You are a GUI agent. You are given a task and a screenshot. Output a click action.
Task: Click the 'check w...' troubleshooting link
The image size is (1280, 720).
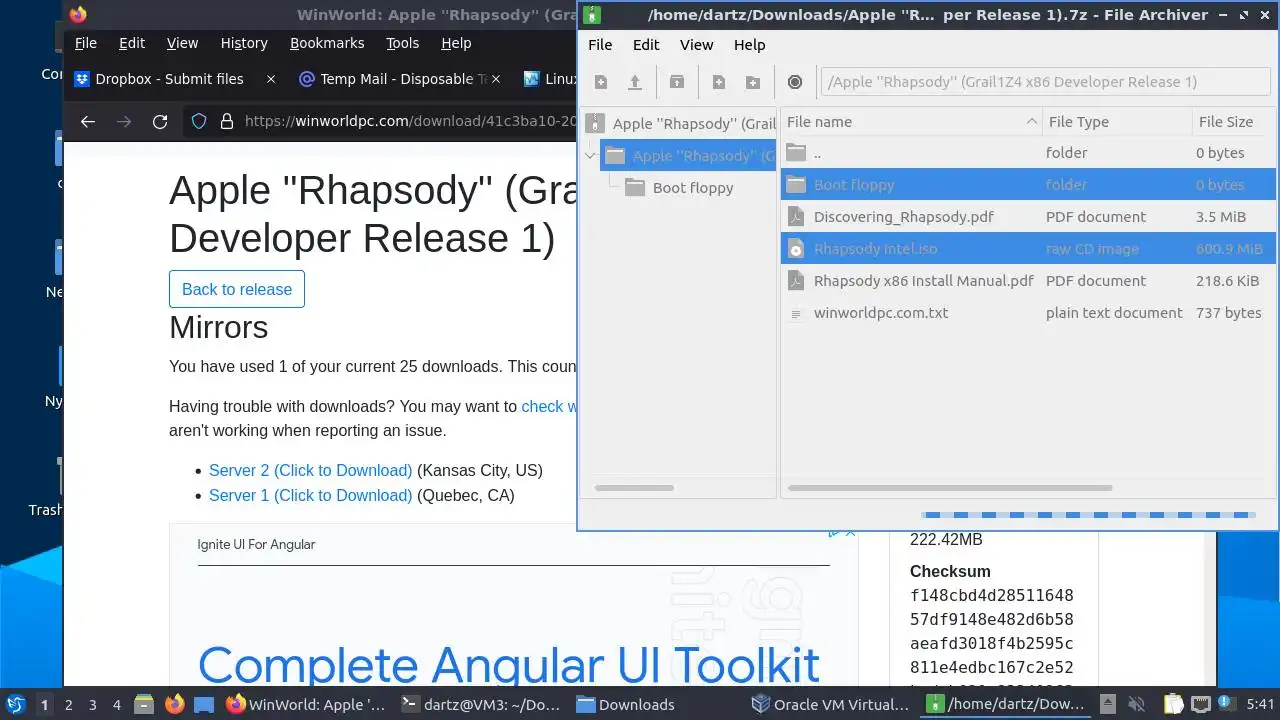click(x=549, y=406)
